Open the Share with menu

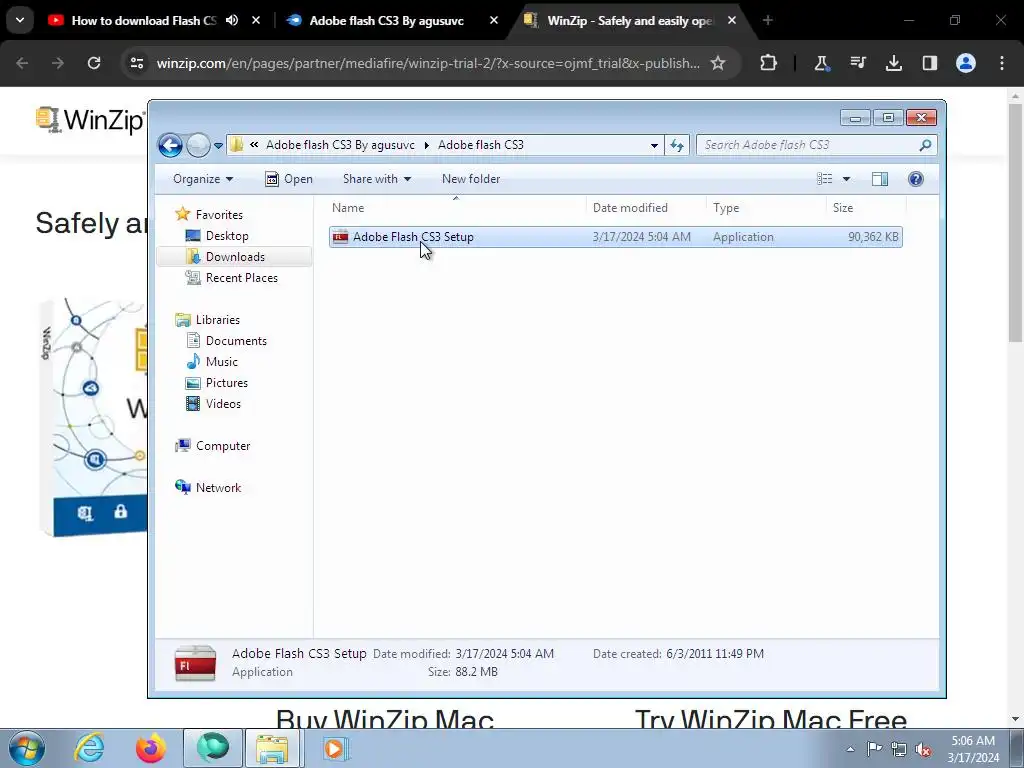(x=377, y=179)
